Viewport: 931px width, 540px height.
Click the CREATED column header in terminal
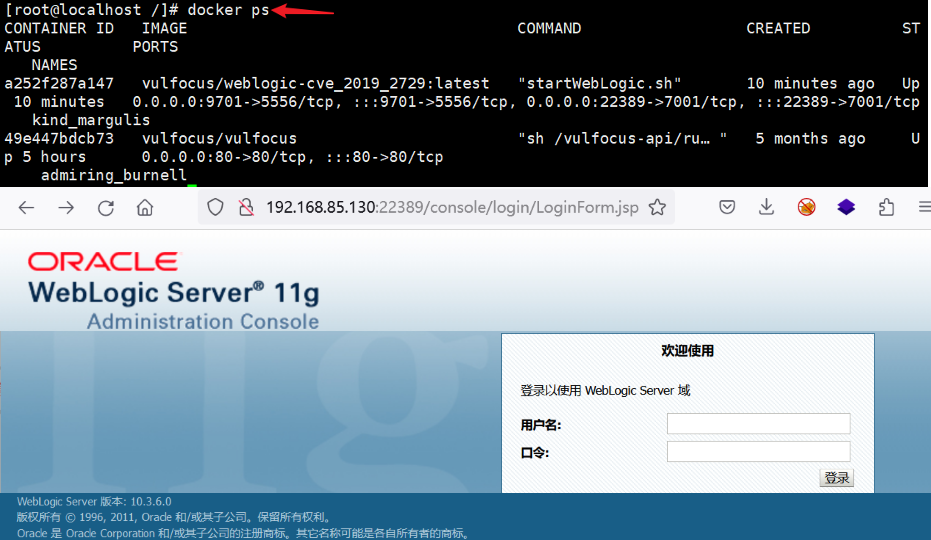pos(778,29)
